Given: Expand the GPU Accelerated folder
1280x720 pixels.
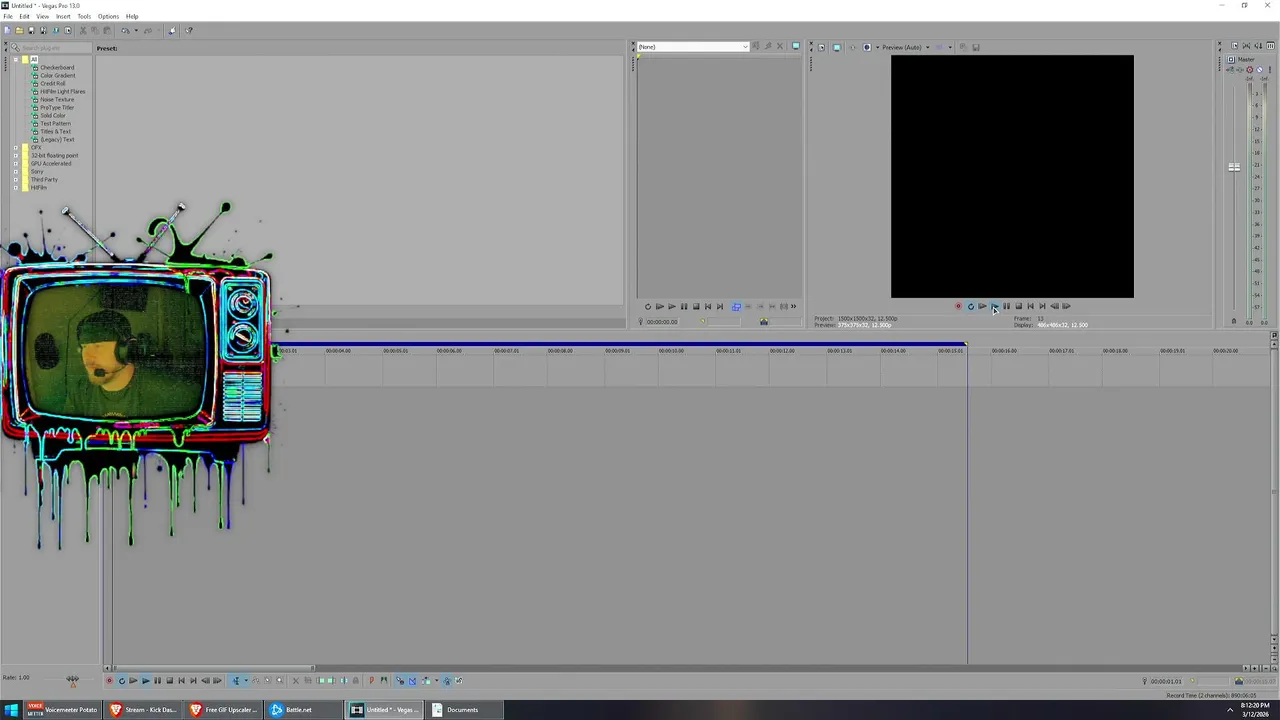Looking at the screenshot, I should pyautogui.click(x=16, y=164).
